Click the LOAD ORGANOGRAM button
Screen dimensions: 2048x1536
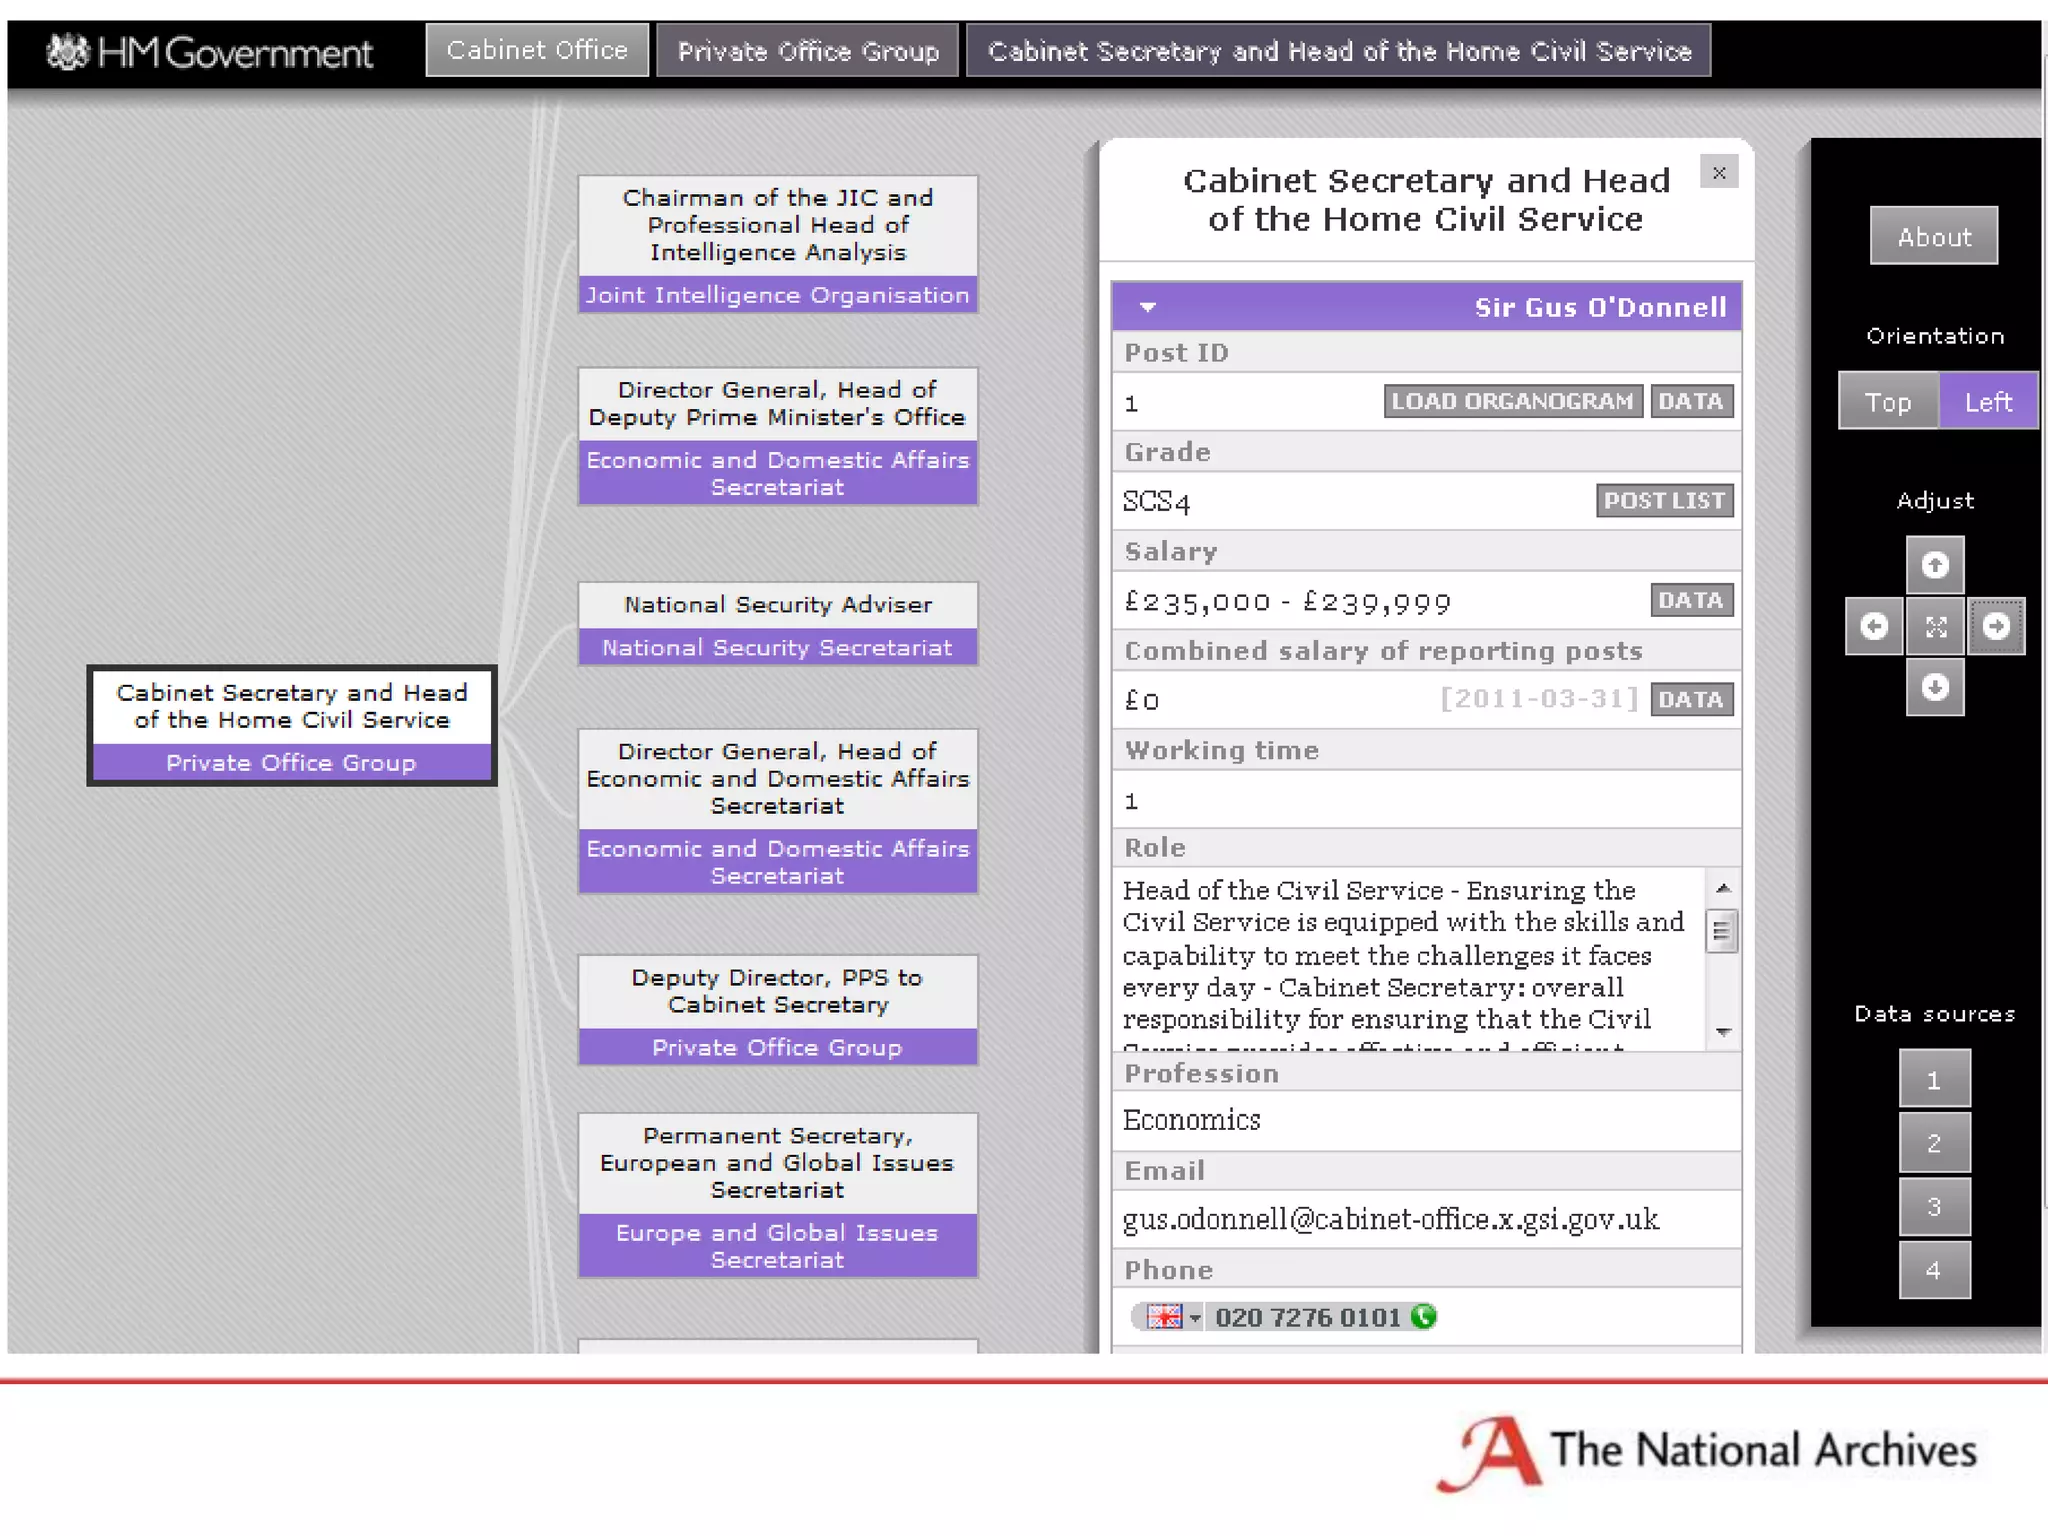[x=1512, y=401]
